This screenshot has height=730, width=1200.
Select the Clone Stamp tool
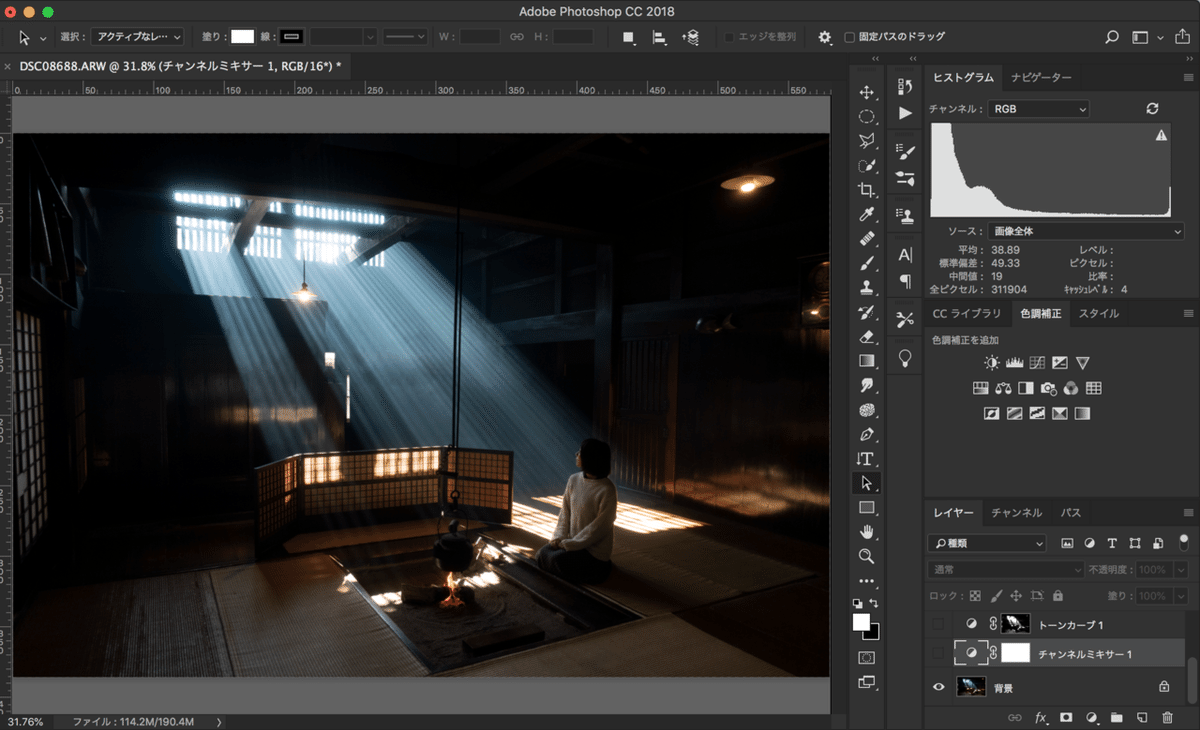click(866, 287)
